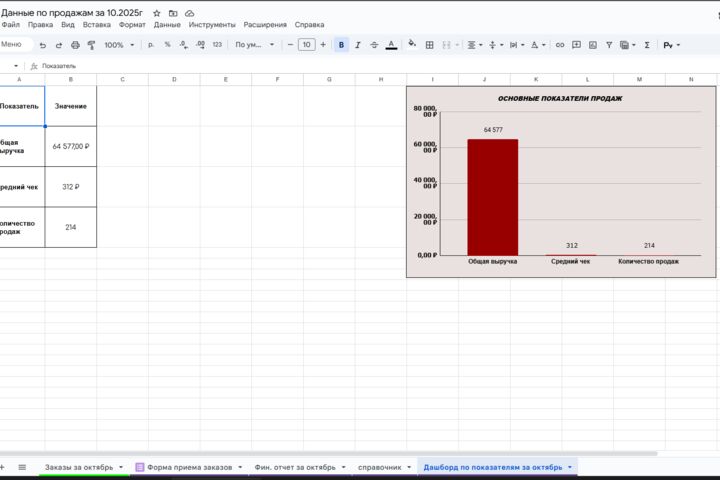Rename the document title

(x=72, y=13)
